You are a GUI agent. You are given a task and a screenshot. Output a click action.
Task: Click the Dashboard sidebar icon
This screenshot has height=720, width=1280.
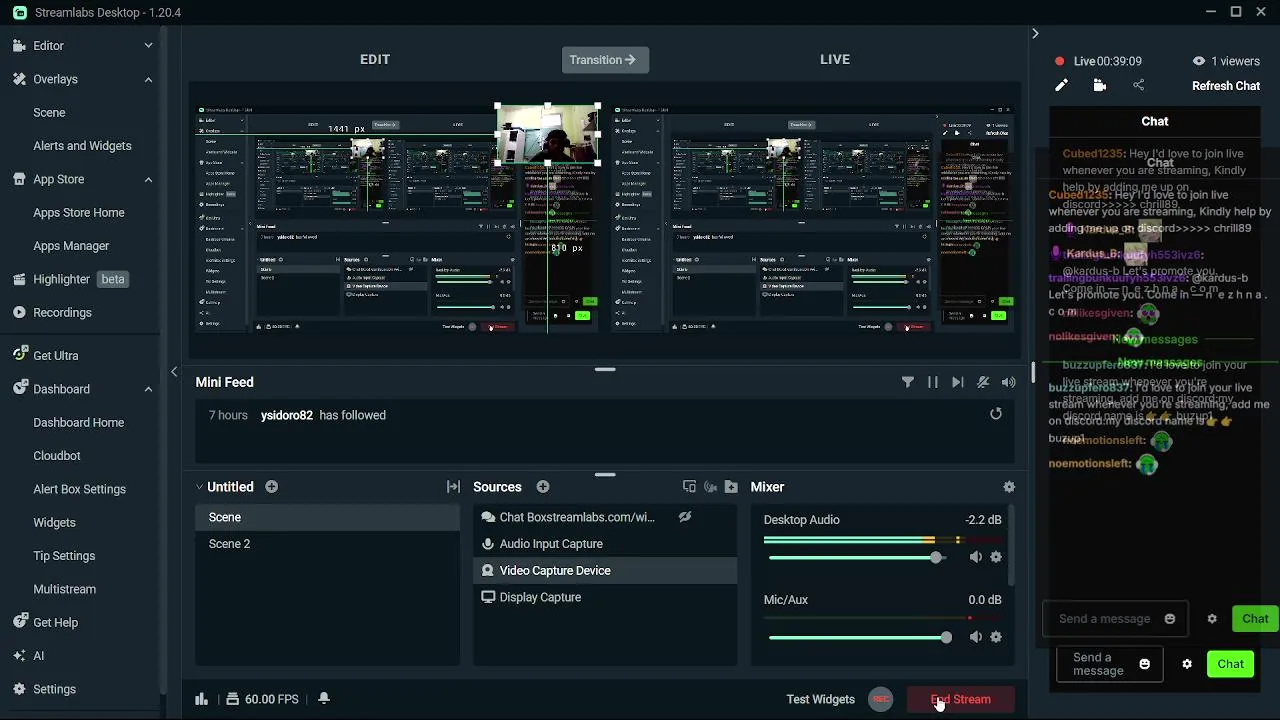[x=19, y=389]
